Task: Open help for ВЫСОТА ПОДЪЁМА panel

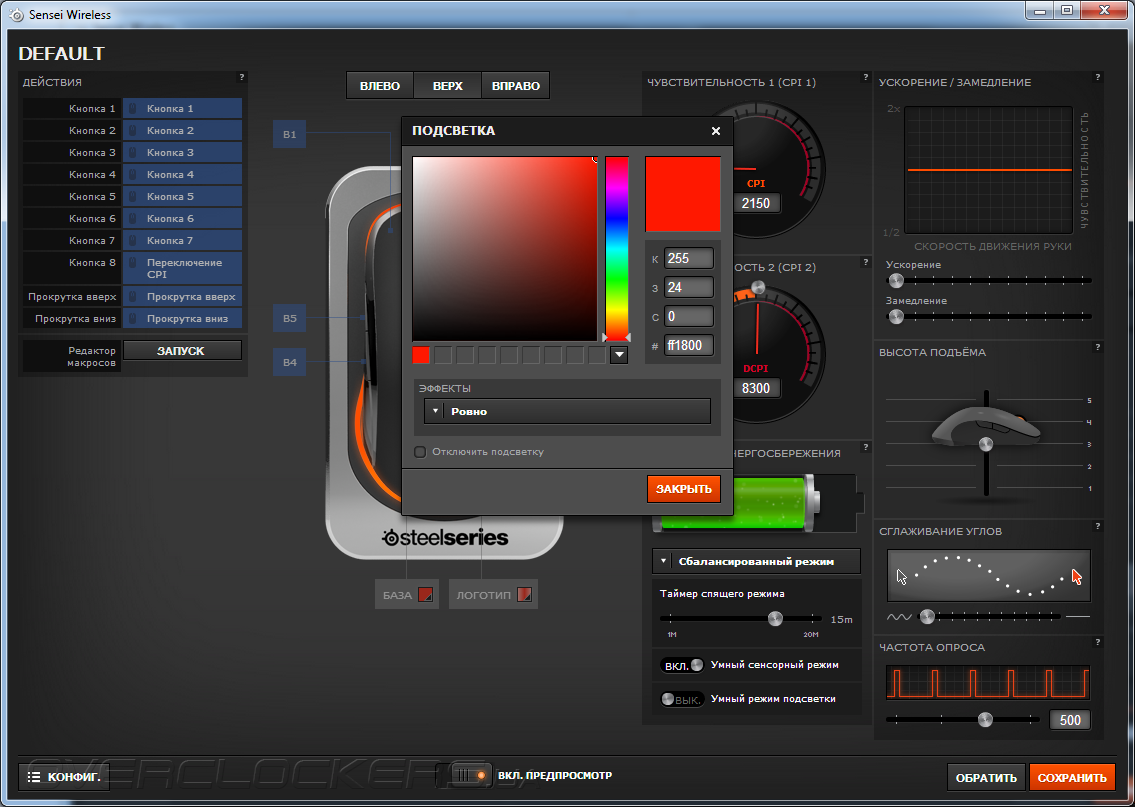Action: pyautogui.click(x=1097, y=347)
